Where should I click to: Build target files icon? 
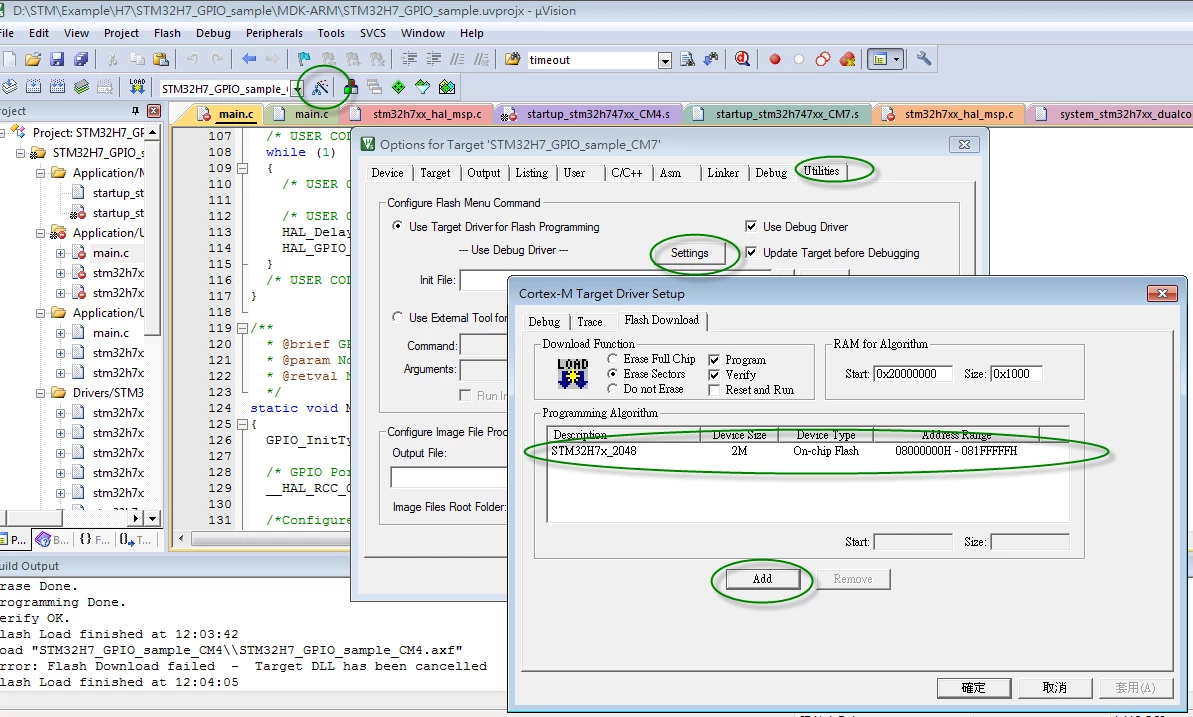pos(33,88)
